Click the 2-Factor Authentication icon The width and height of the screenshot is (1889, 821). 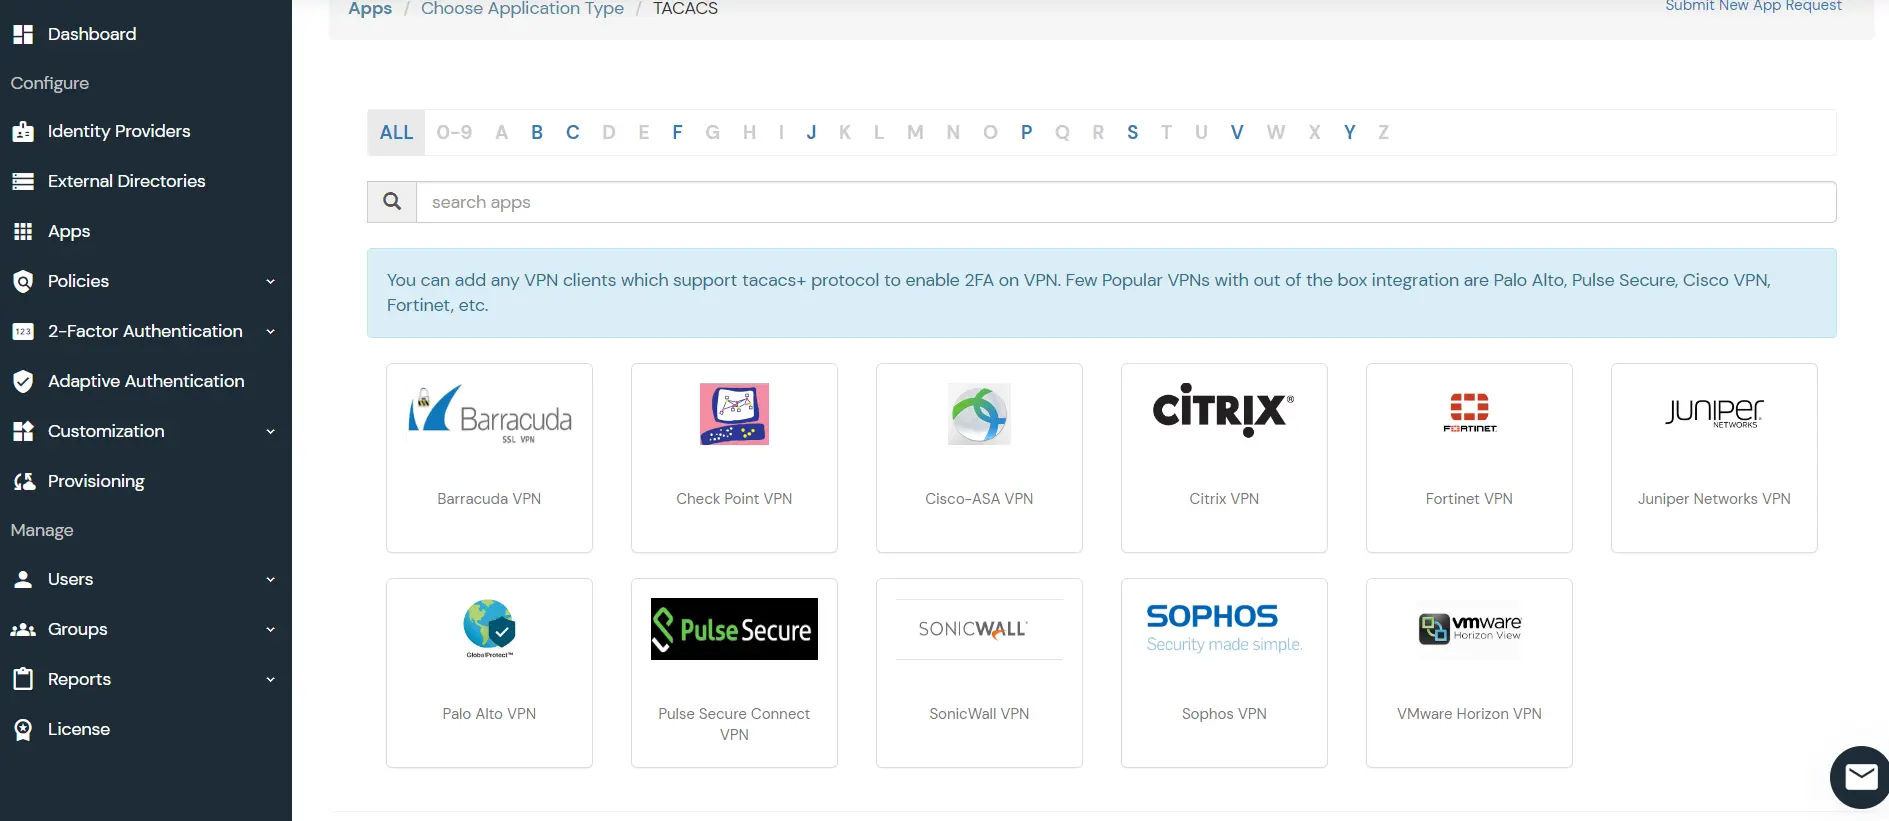pos(23,331)
